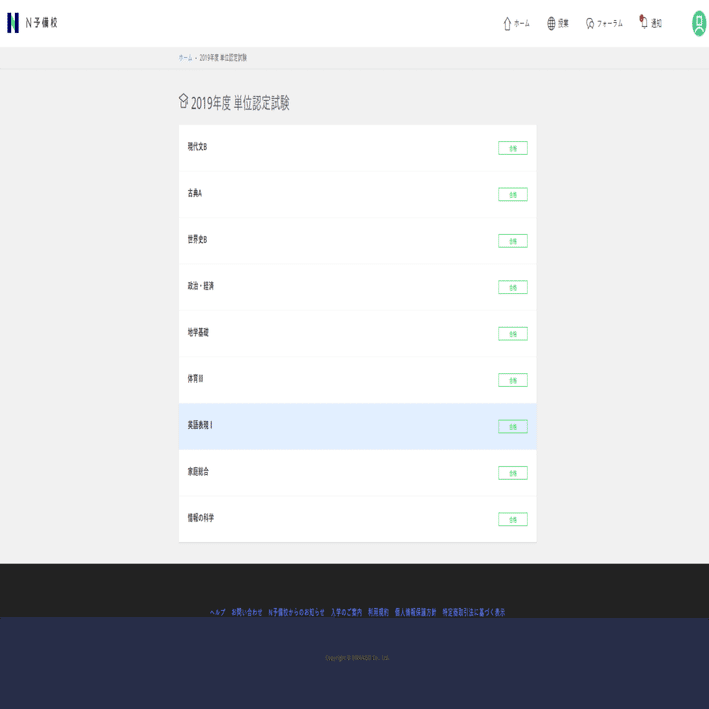
Task: Click the ホーム breadcrumb link
Action: click(185, 57)
